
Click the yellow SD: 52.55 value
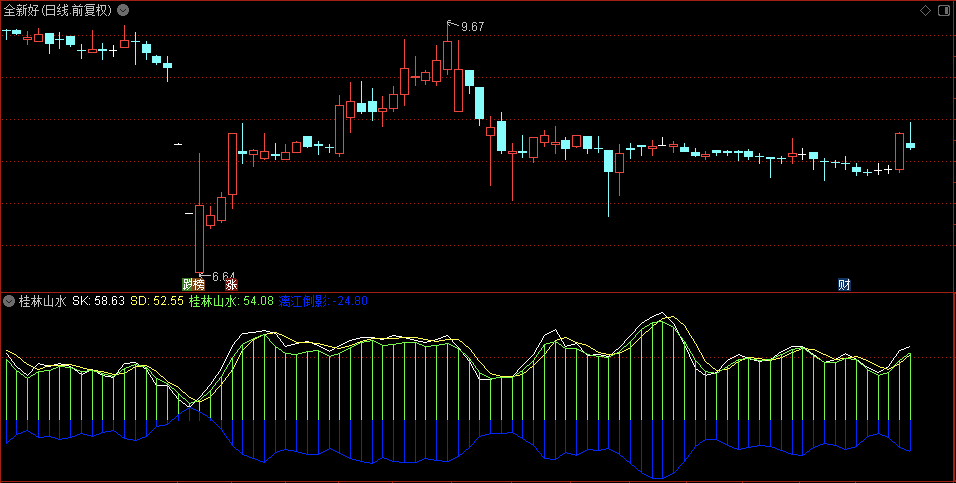(x=157, y=301)
